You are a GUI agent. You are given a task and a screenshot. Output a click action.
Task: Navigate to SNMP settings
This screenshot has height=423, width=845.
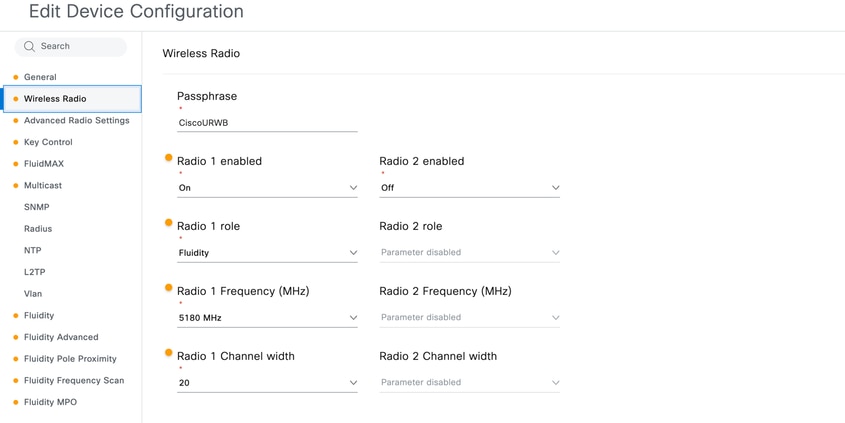pyautogui.click(x=37, y=207)
